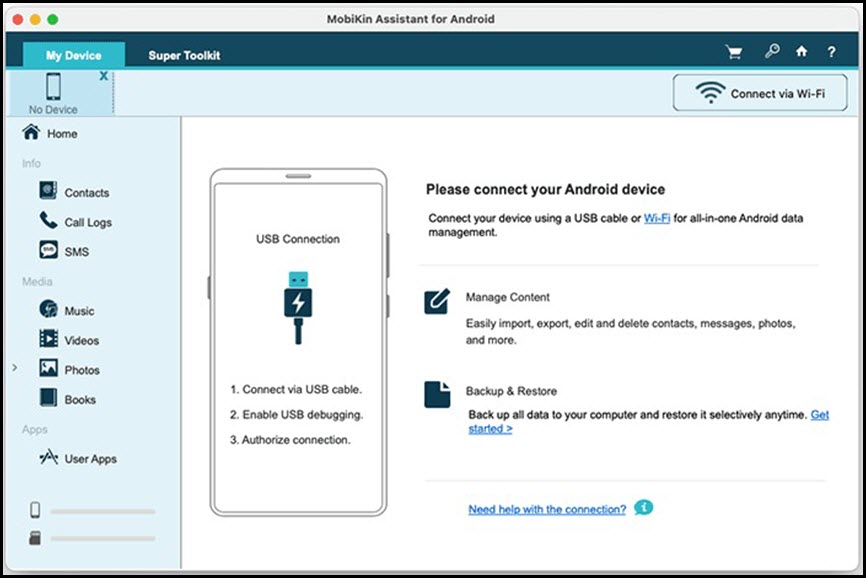Click the key registration icon

pyautogui.click(x=772, y=51)
